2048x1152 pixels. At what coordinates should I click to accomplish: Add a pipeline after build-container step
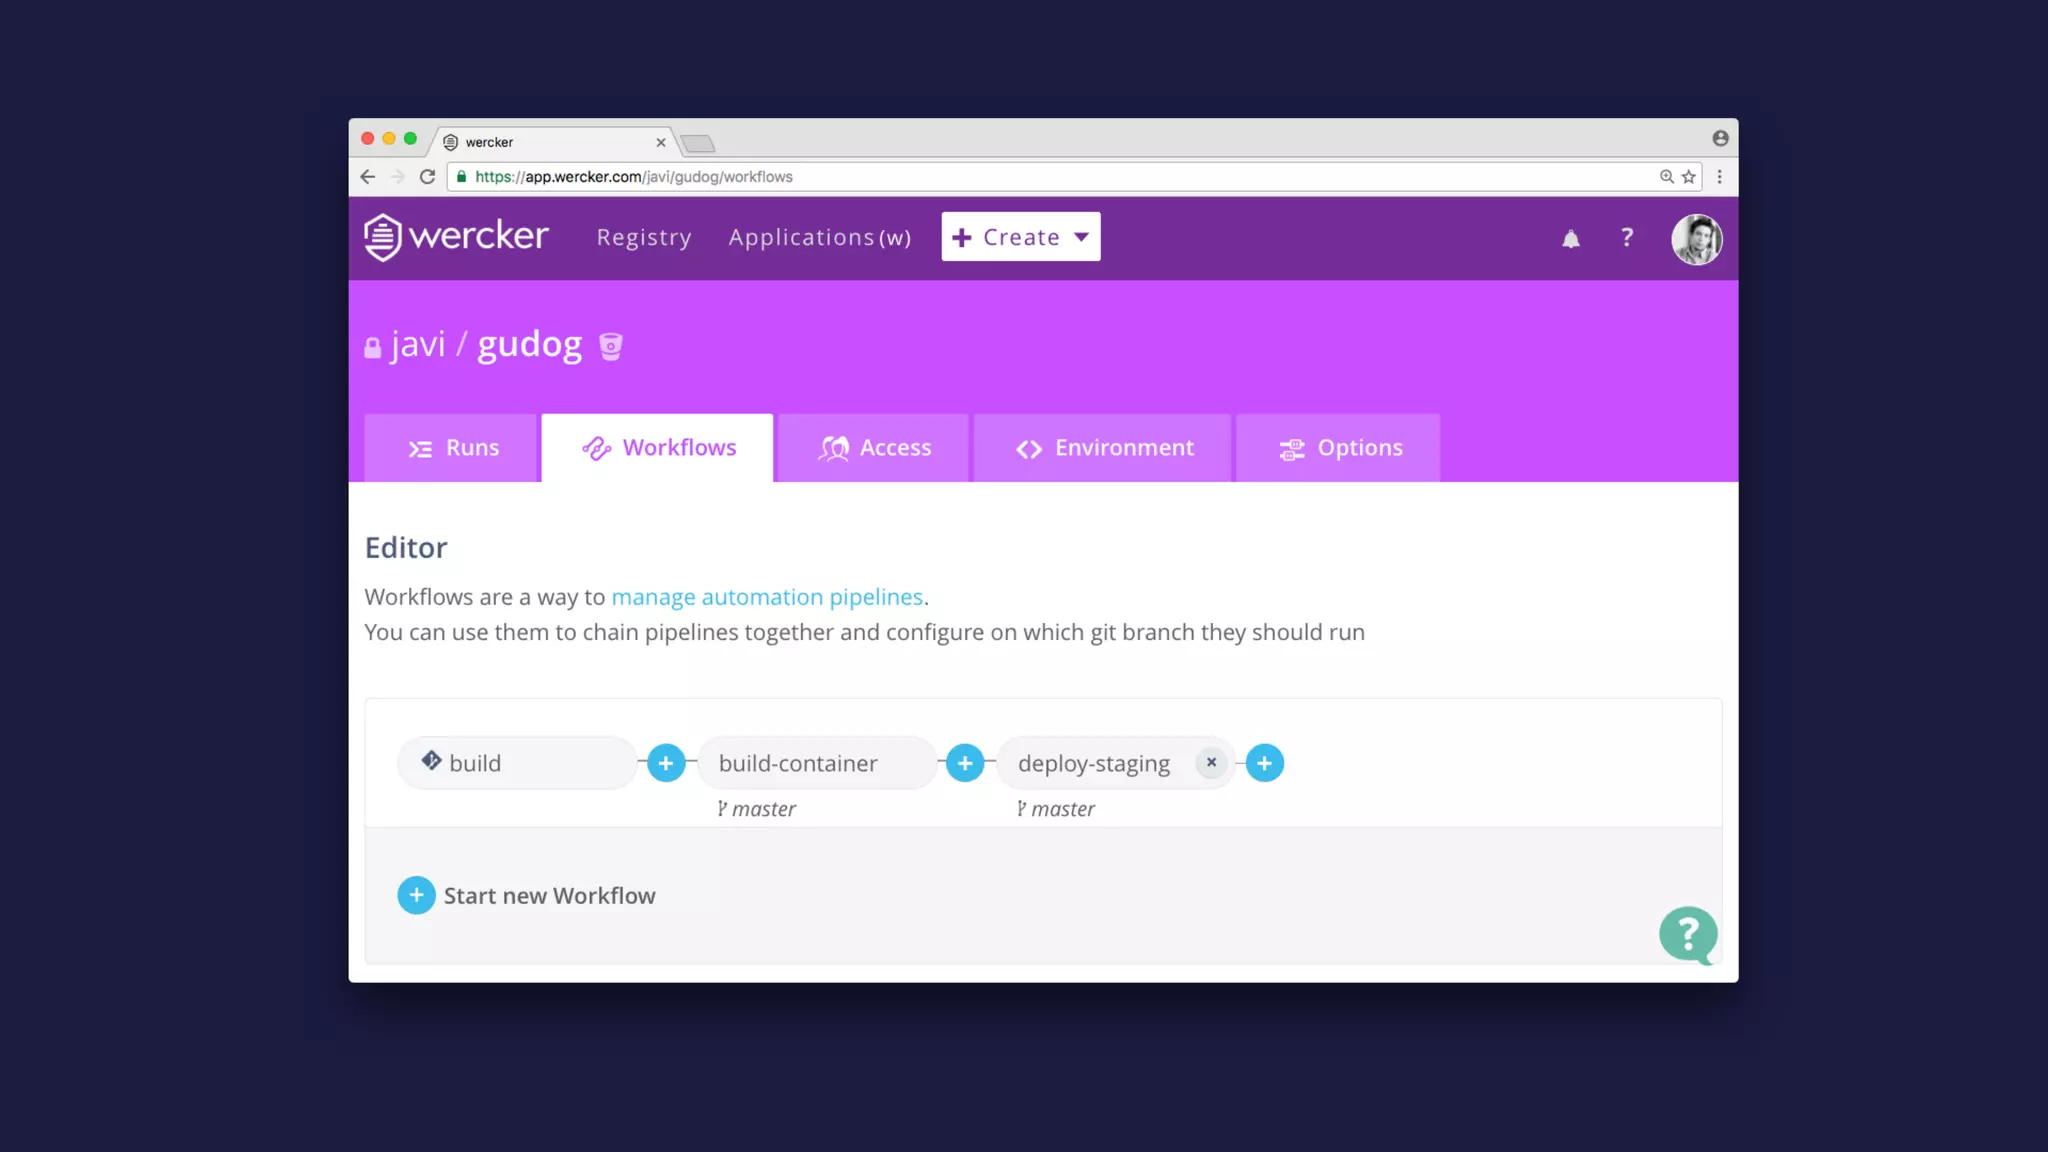965,763
